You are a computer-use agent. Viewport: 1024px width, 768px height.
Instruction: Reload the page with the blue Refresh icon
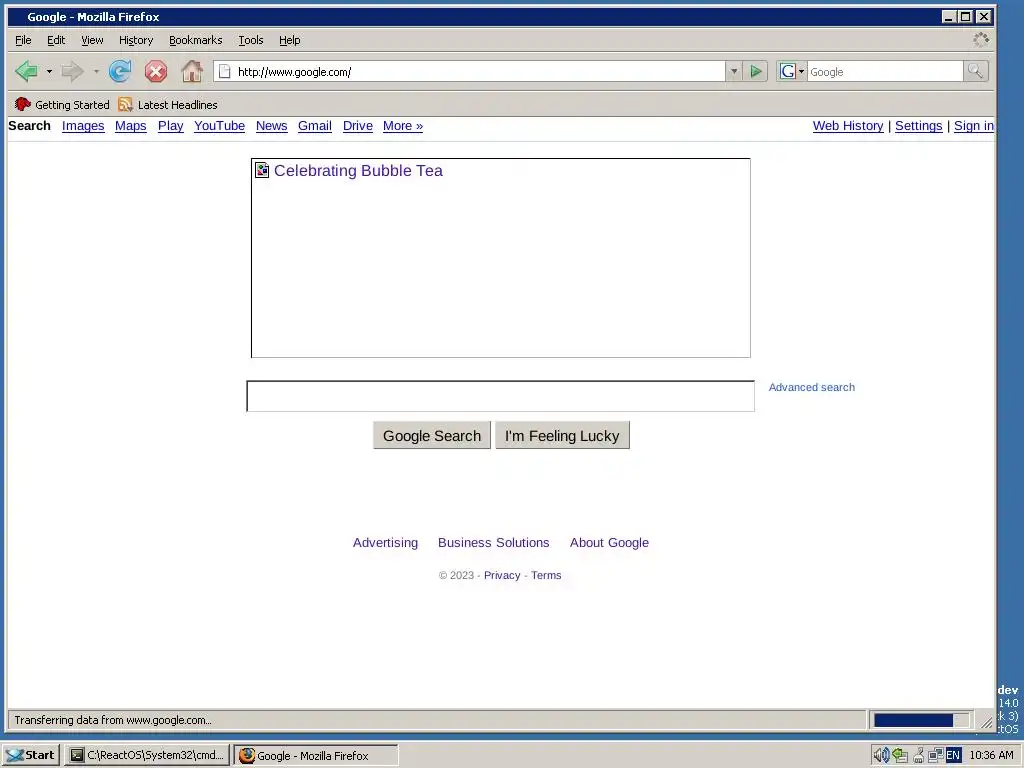[120, 71]
